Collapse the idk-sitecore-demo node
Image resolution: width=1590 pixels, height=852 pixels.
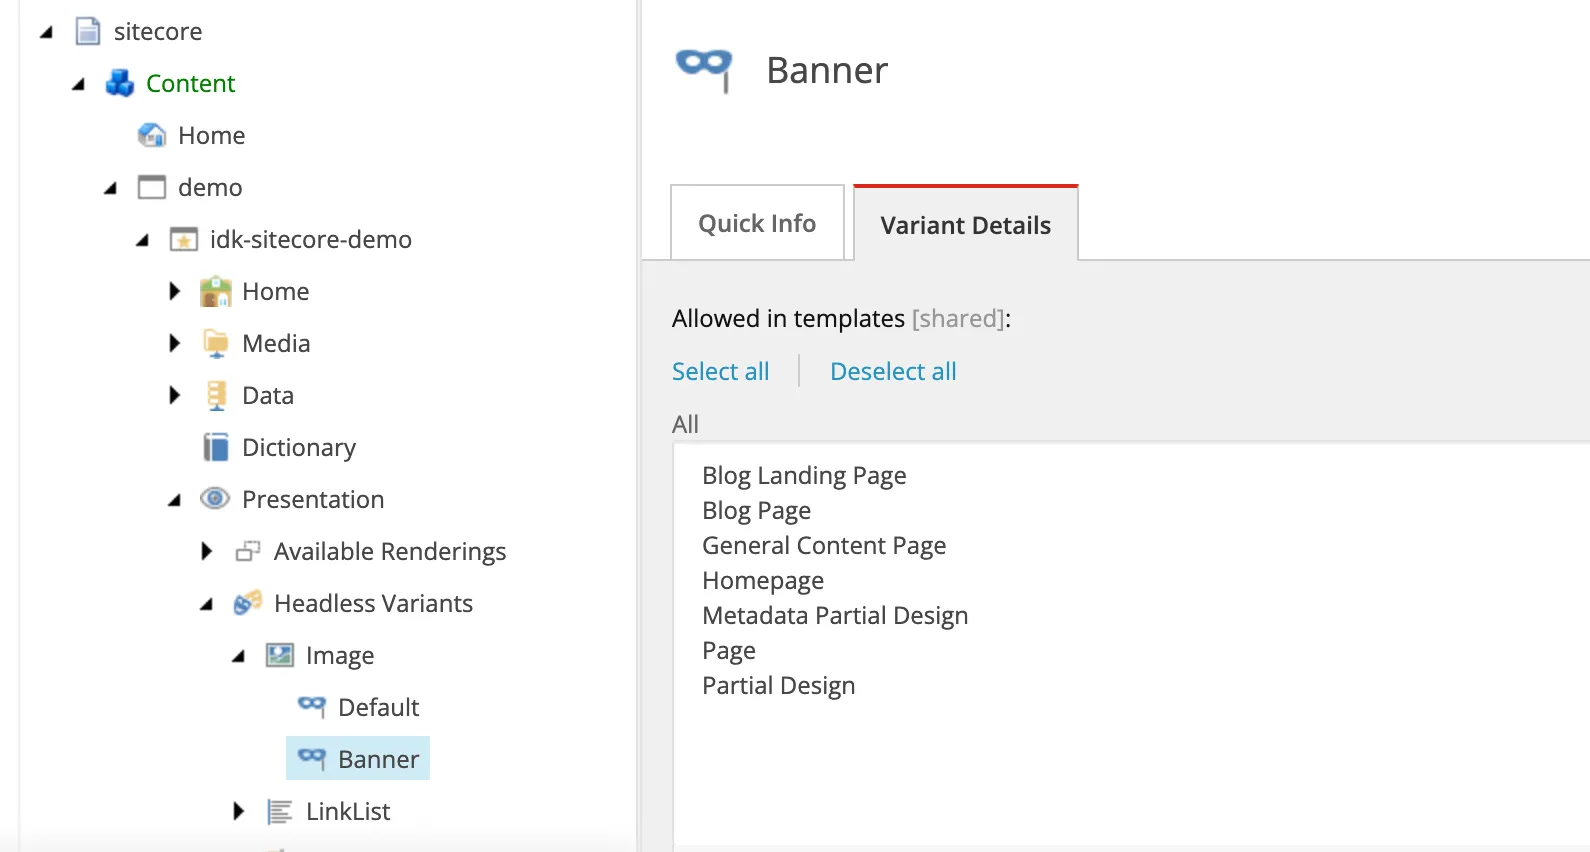[x=142, y=241]
